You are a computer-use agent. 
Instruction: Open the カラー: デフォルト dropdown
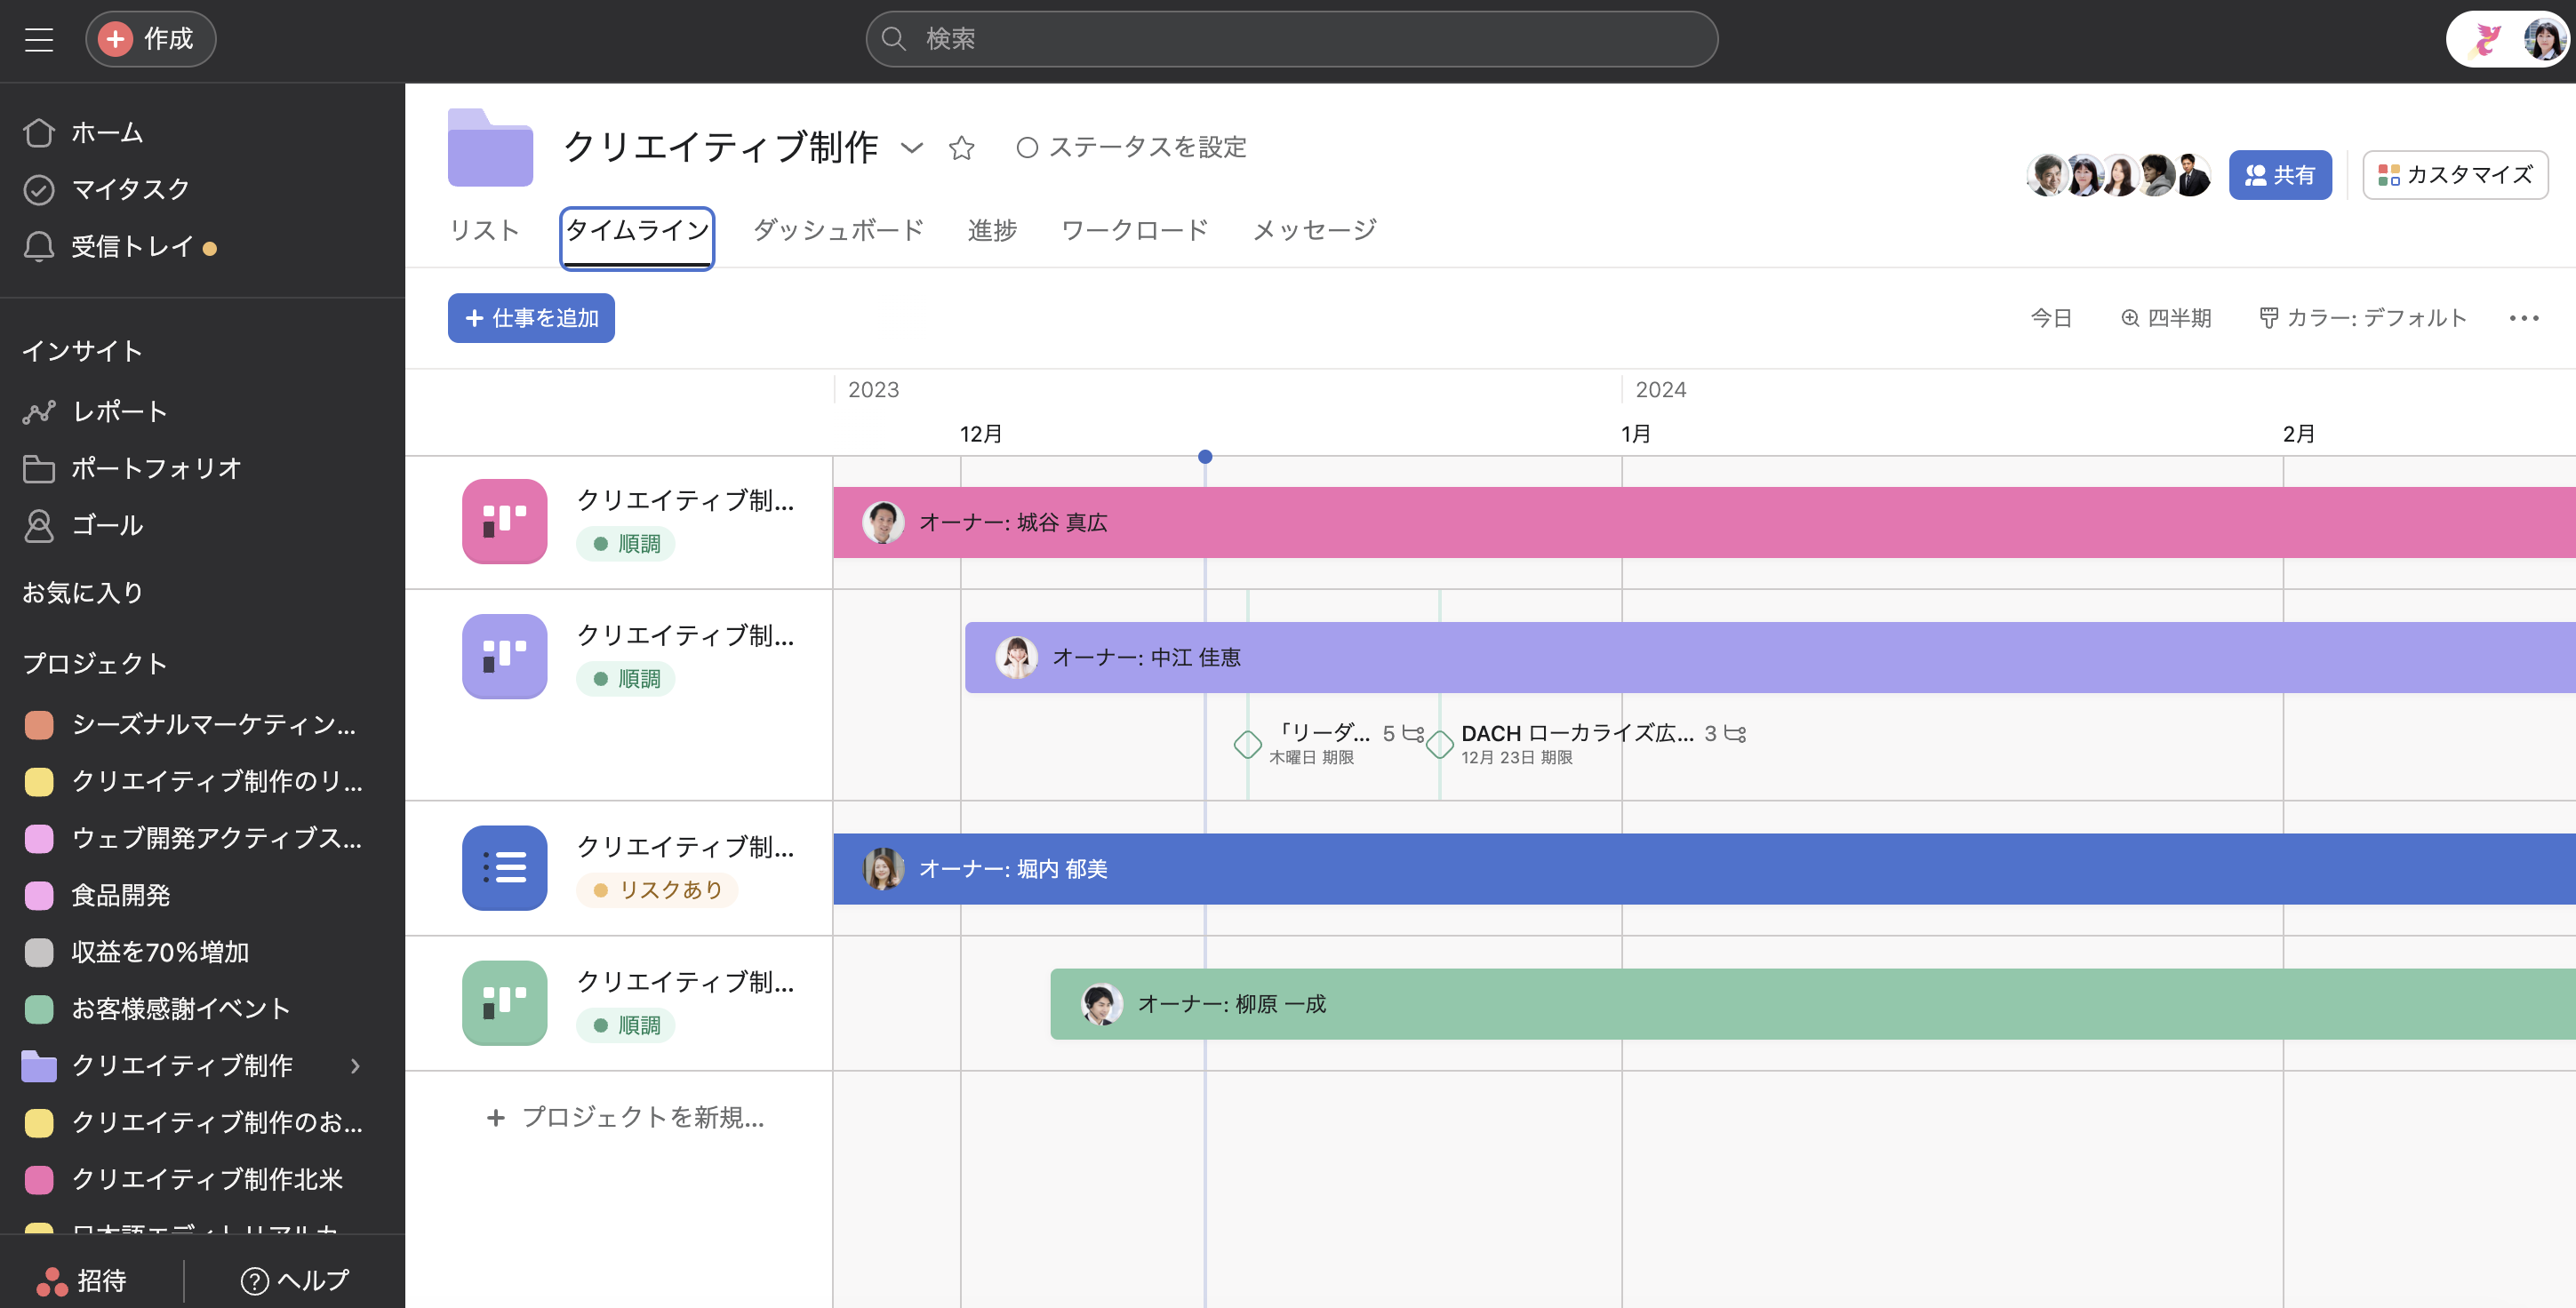[x=2363, y=318]
